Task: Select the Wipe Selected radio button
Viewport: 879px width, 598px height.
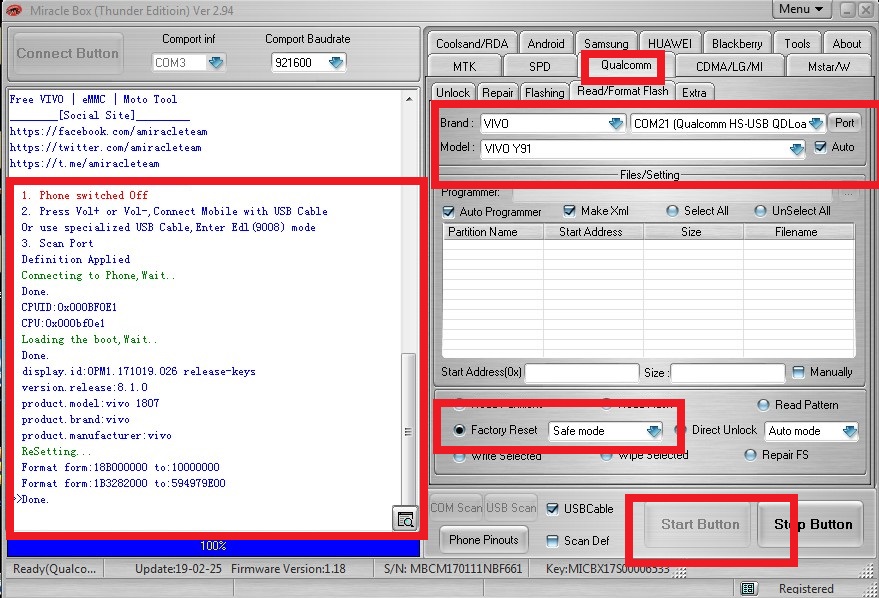Action: tap(605, 456)
